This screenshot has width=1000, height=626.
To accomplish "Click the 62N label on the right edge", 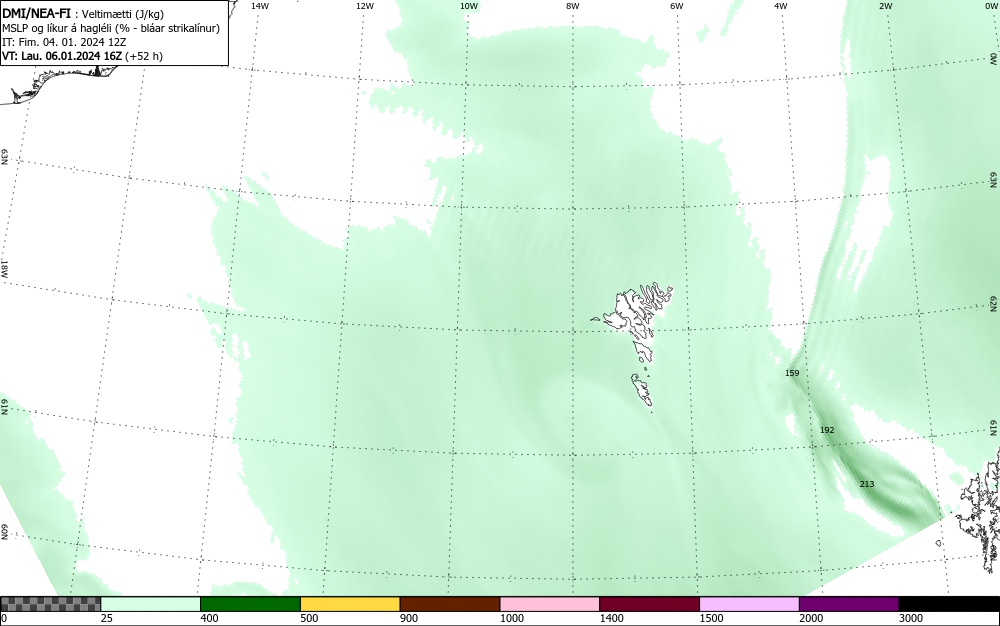I will (x=994, y=303).
